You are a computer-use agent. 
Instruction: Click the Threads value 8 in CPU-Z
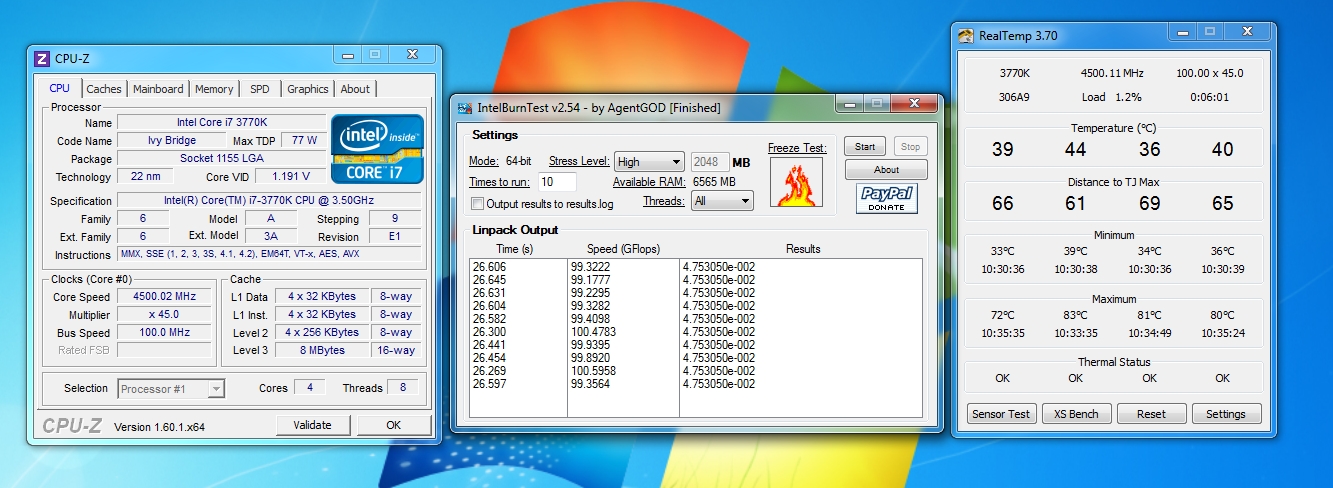point(403,388)
